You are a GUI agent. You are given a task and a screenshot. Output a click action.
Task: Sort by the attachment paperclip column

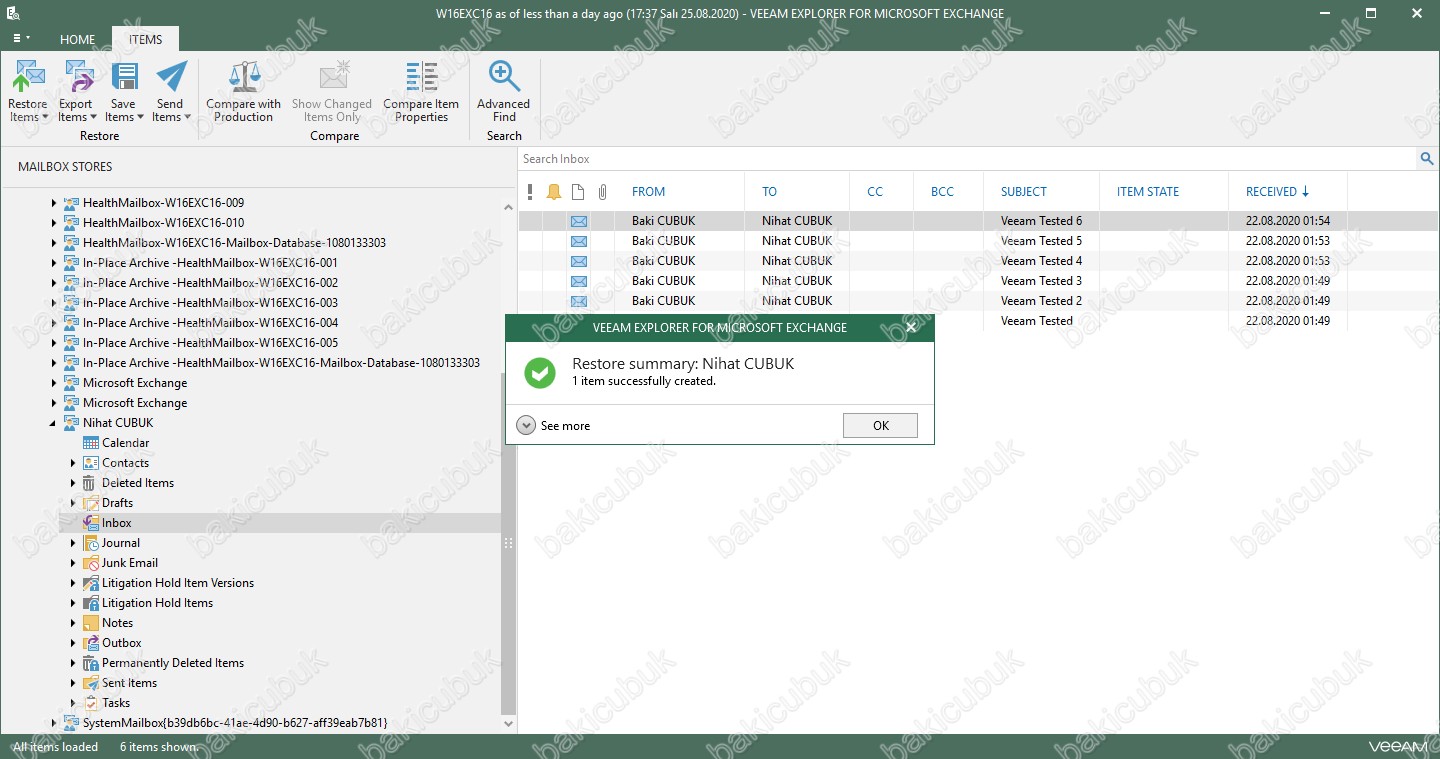tap(602, 192)
